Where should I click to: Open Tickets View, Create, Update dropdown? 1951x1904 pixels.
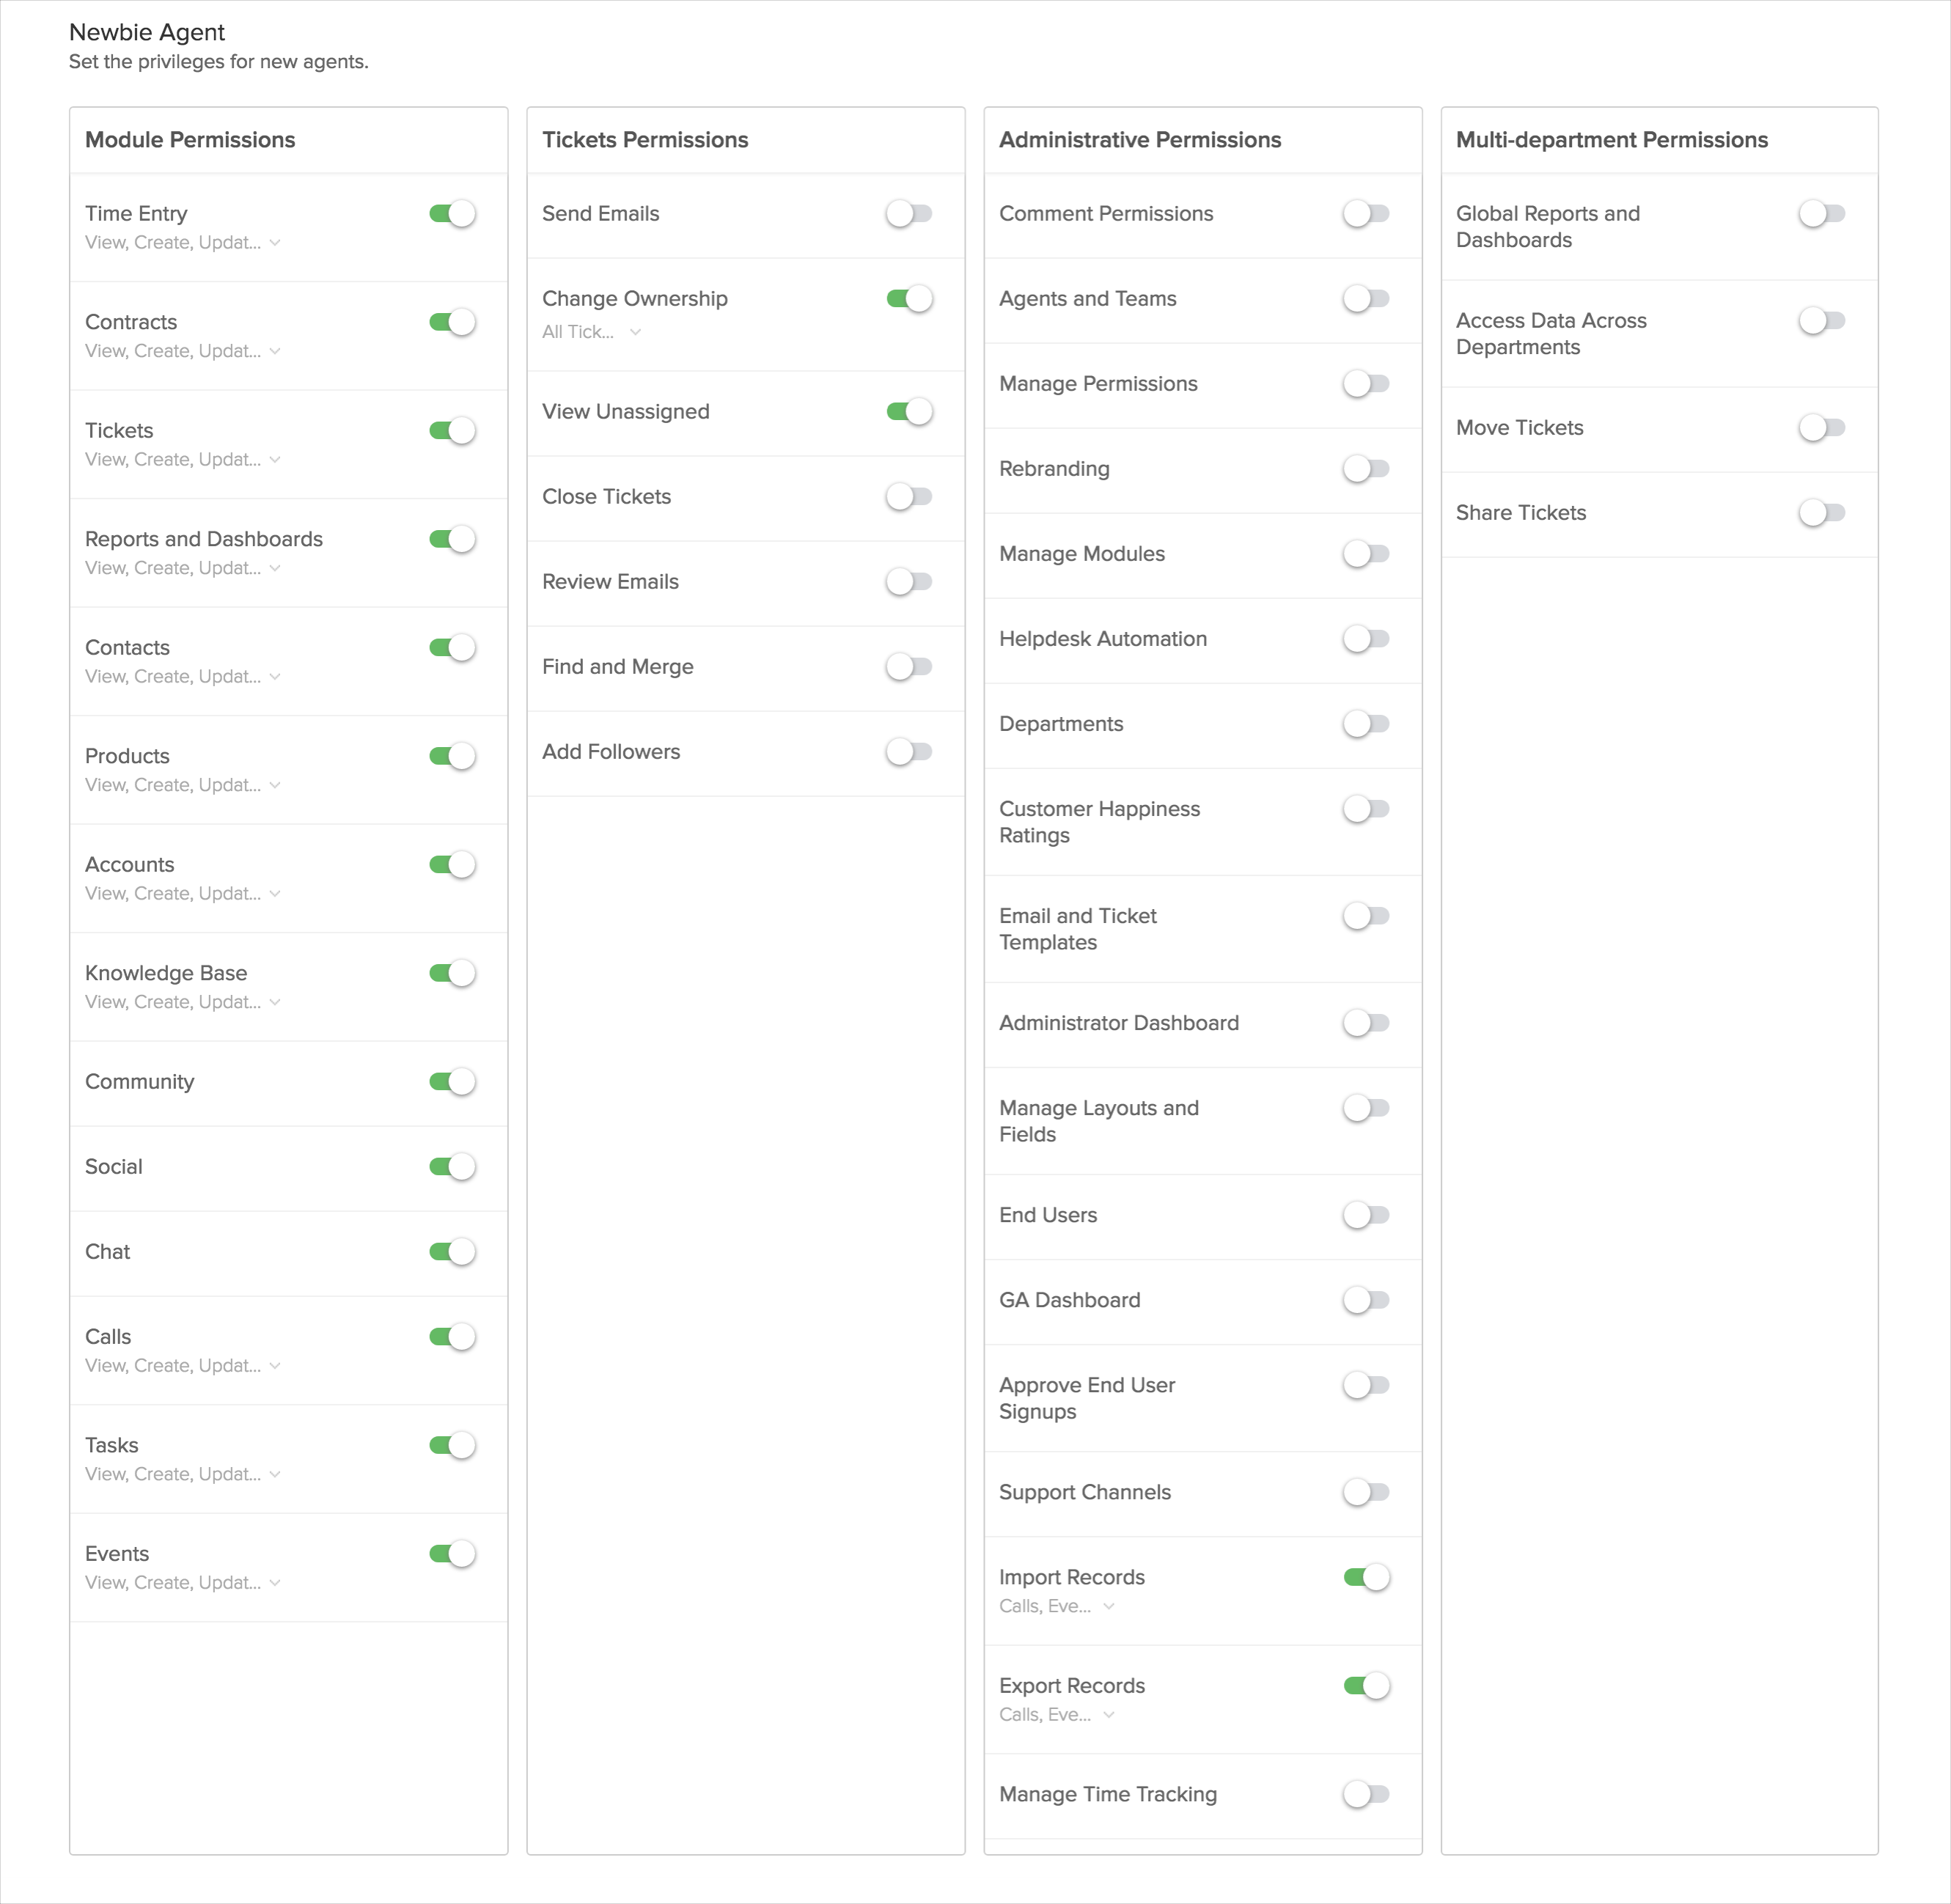pyautogui.click(x=183, y=459)
